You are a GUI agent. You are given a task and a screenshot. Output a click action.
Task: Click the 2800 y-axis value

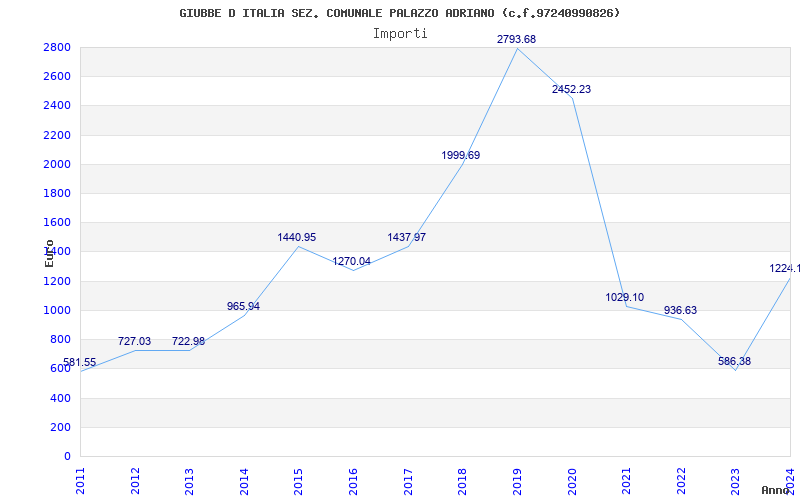point(57,47)
